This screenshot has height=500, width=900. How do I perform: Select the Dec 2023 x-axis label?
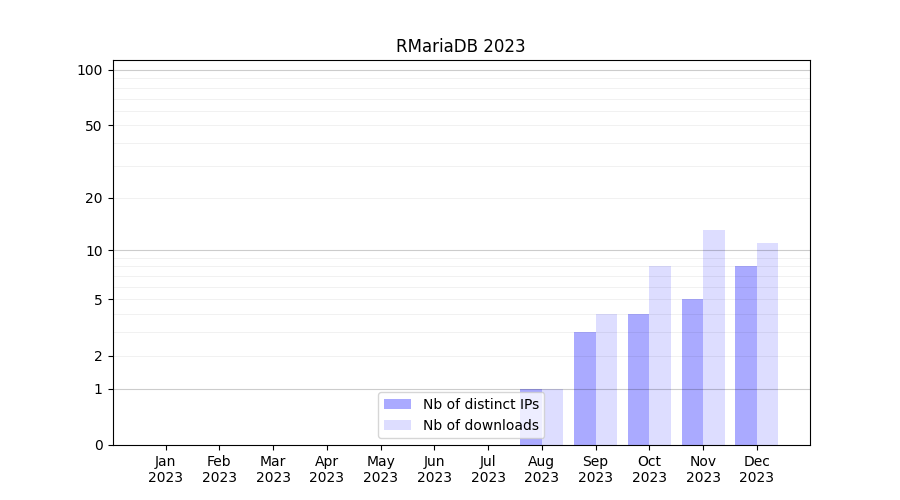757,469
